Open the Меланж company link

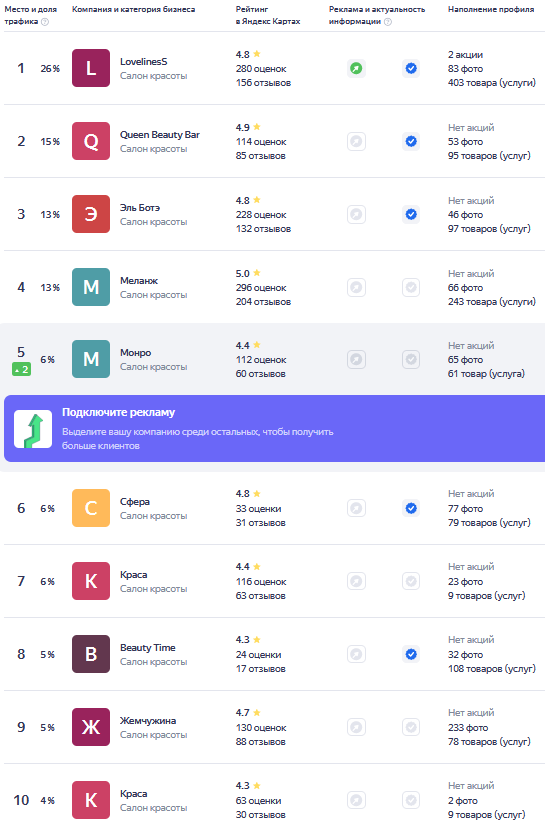(139, 281)
